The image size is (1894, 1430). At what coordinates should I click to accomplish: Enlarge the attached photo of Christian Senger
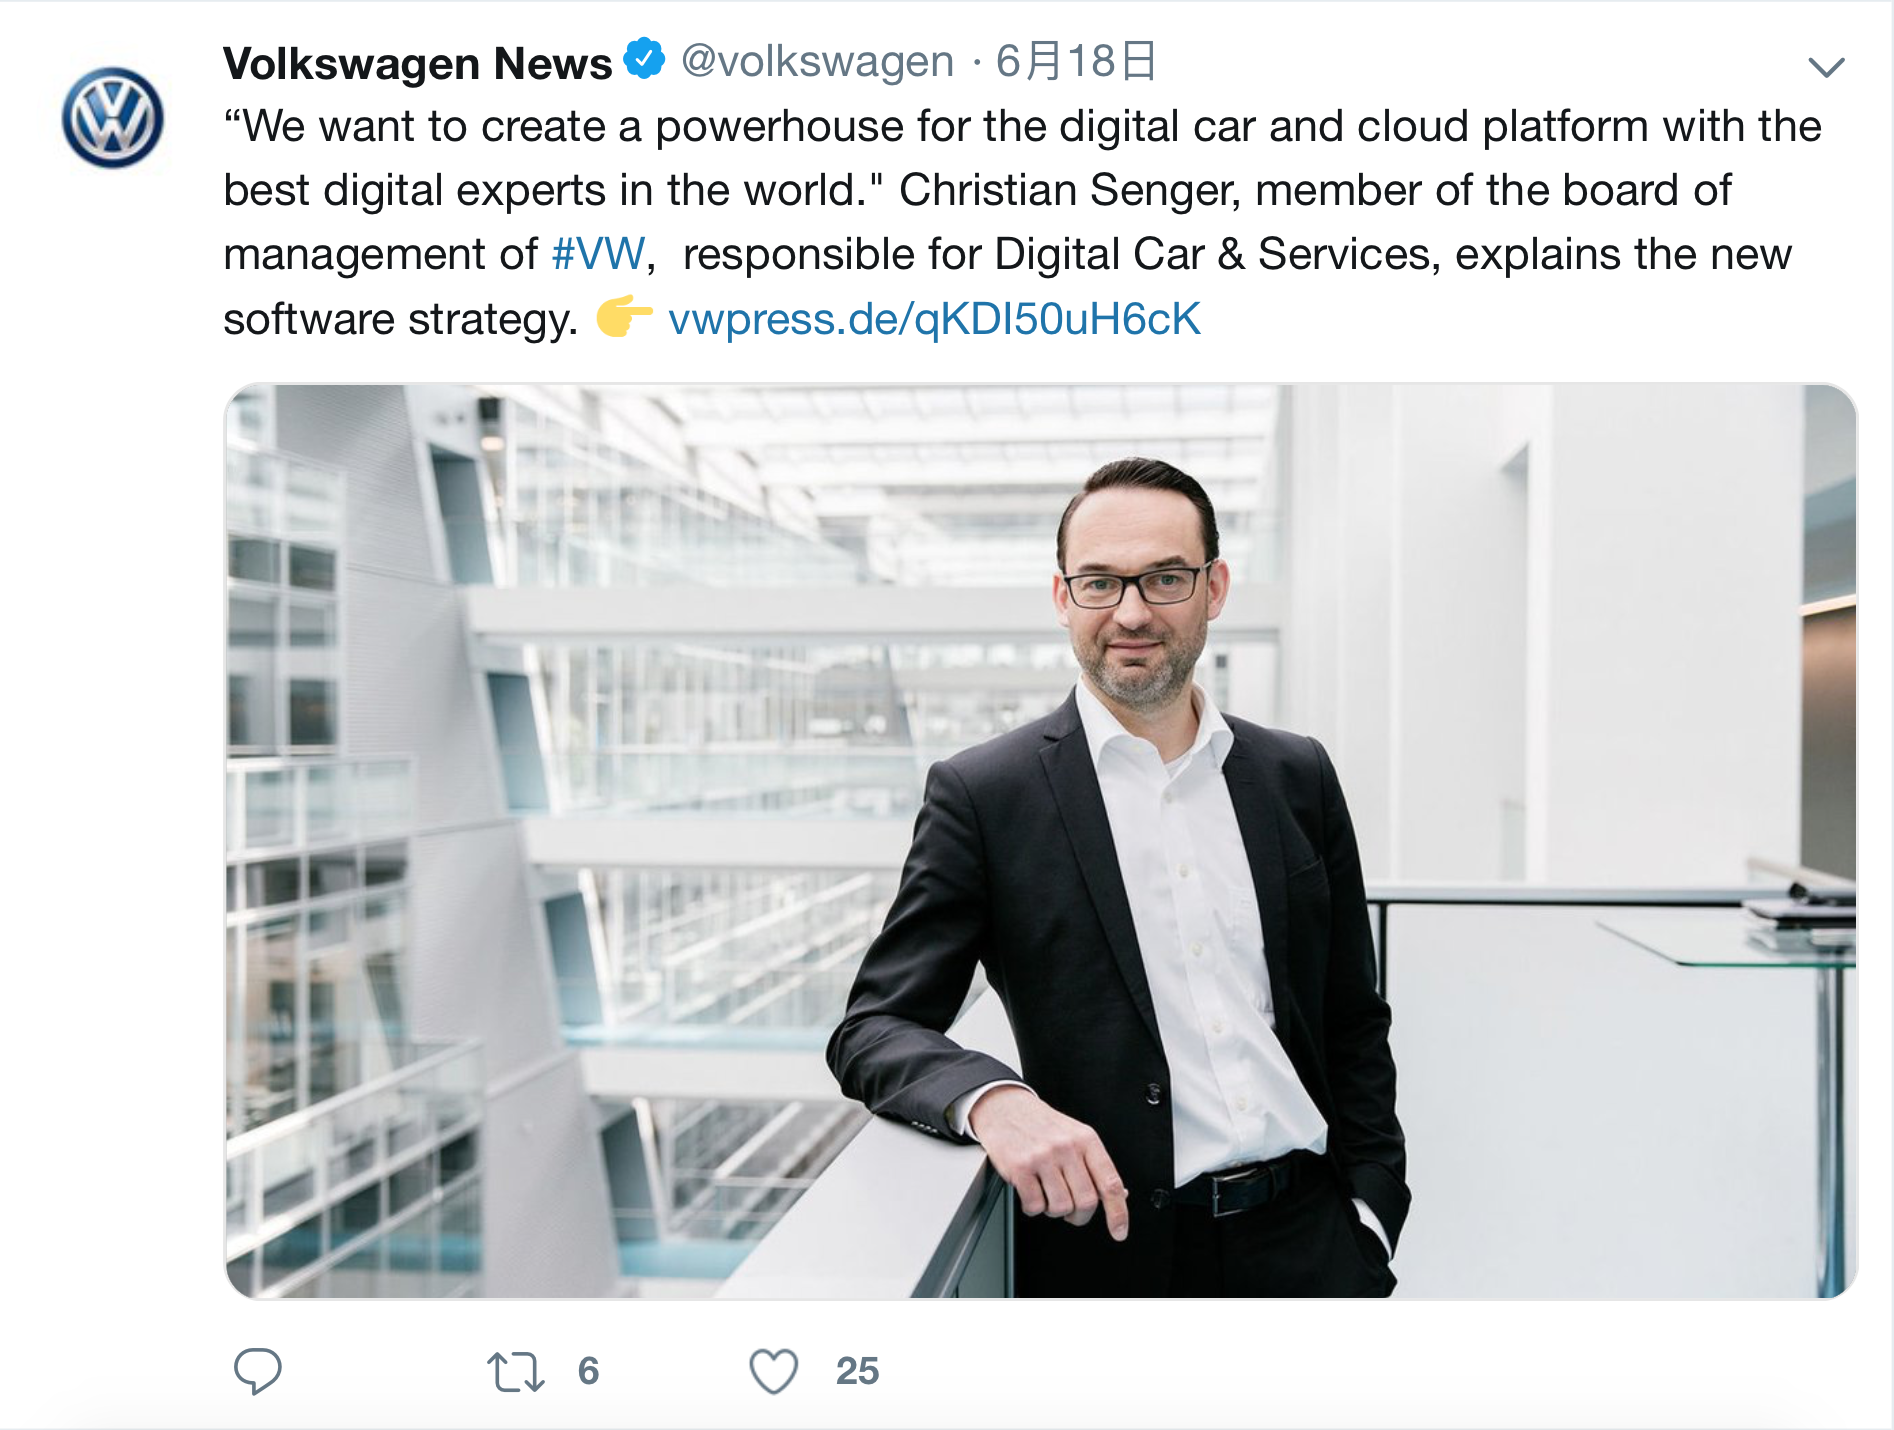[1040, 841]
